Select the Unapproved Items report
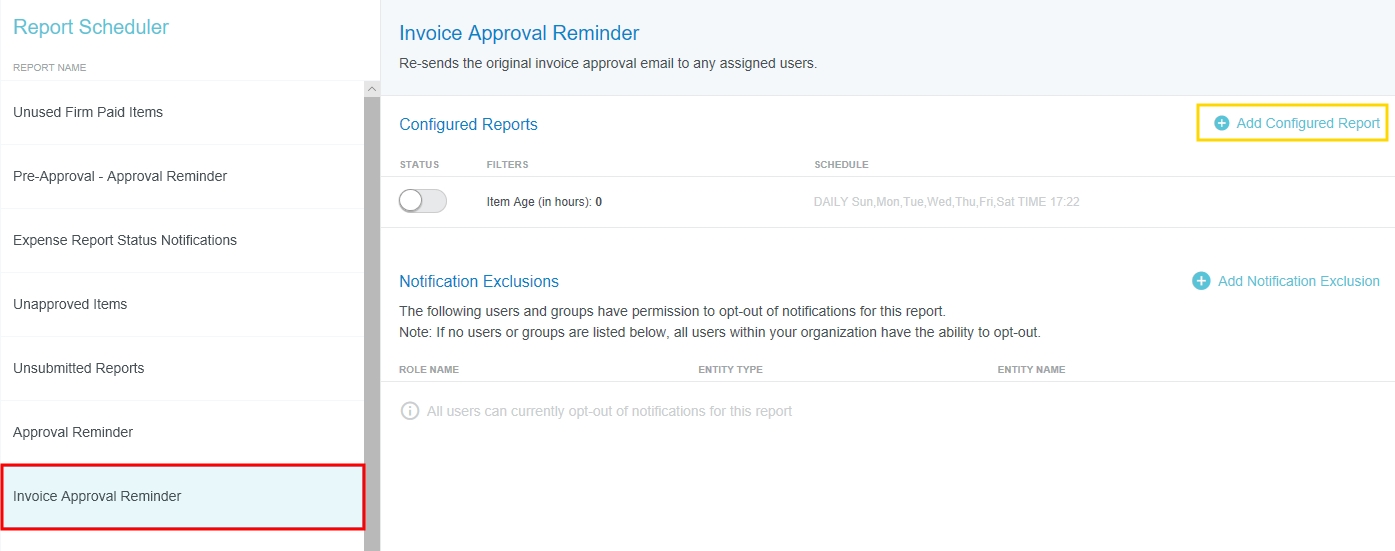This screenshot has width=1395, height=551. pos(70,304)
